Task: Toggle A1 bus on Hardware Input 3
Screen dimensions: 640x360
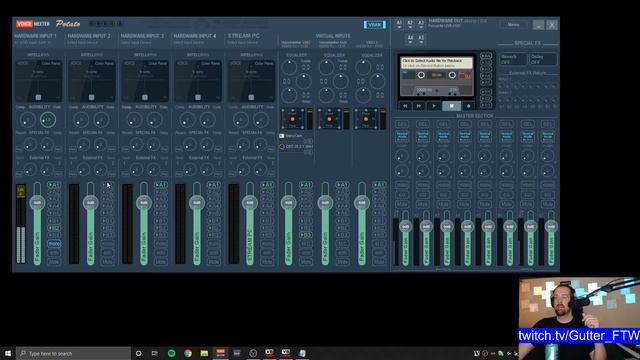Action: pyautogui.click(x=160, y=185)
